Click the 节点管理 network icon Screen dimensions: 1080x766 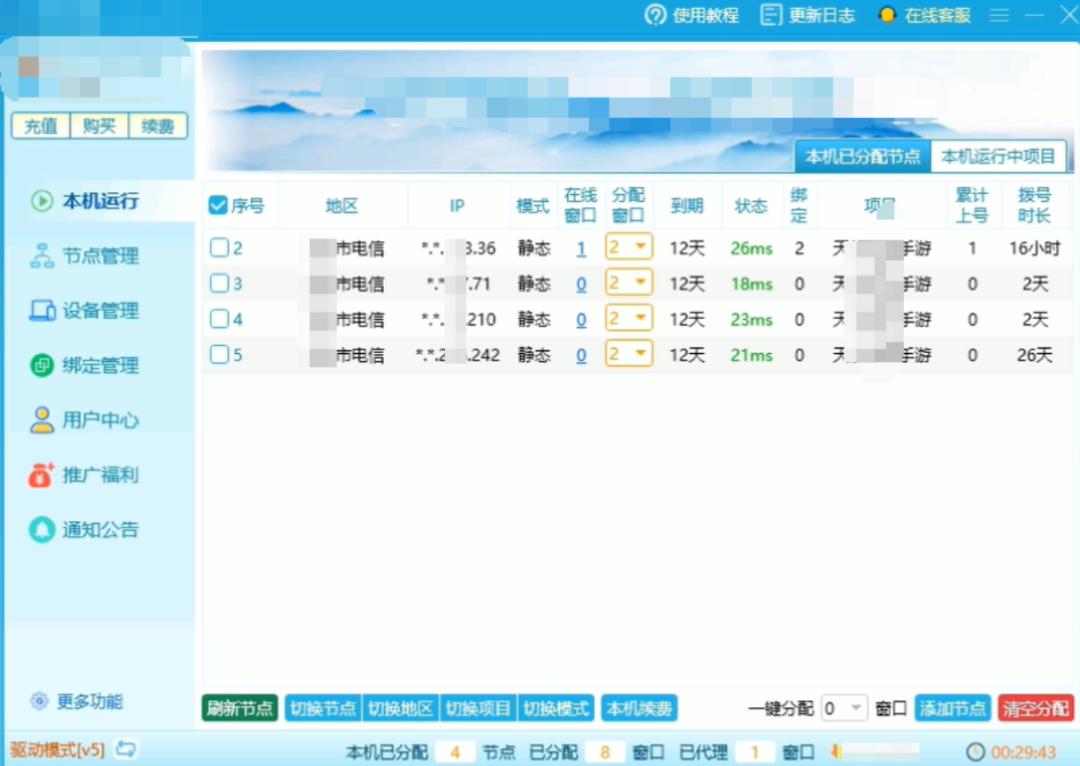(42, 256)
